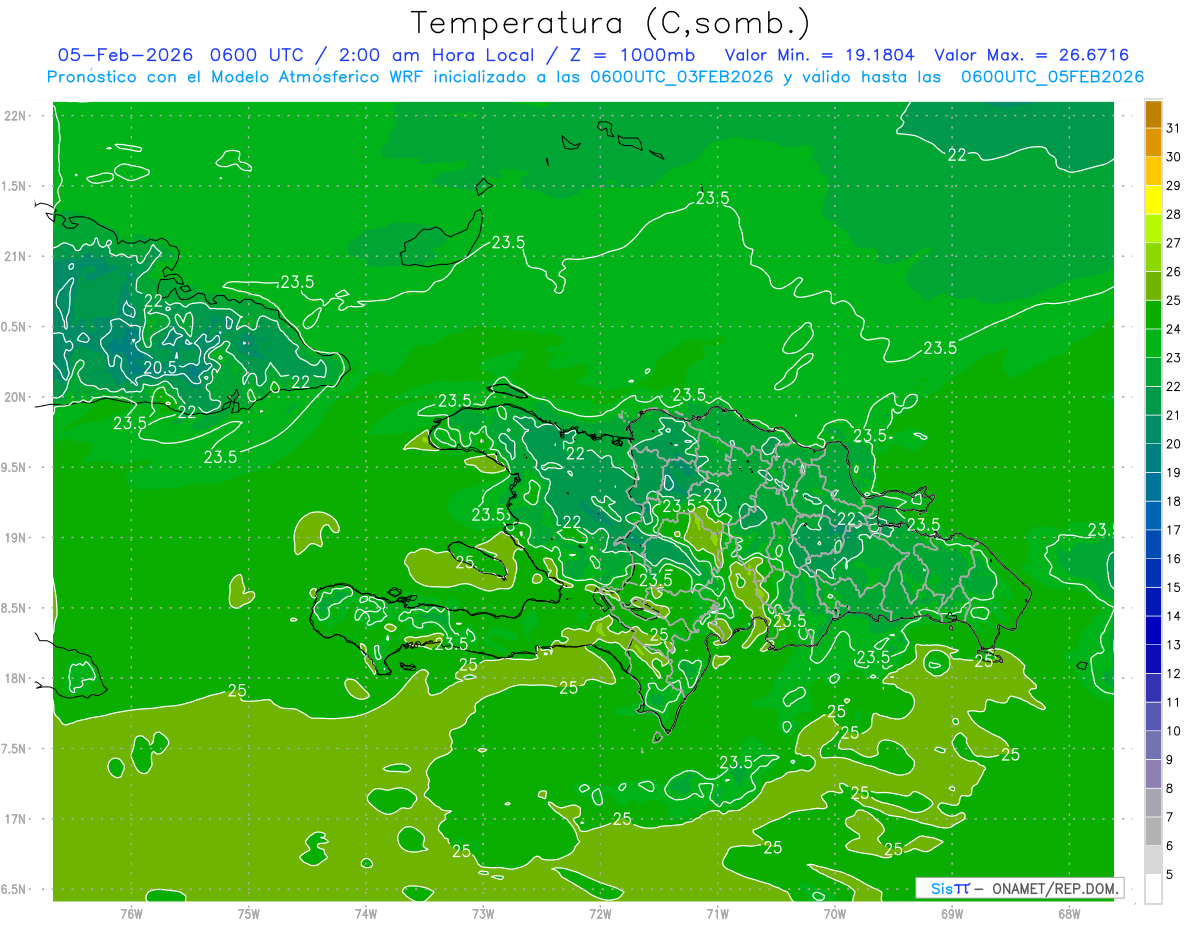The image size is (1200, 927).
Task: Click the 68W longitude axis label
Action: pyautogui.click(x=1069, y=913)
